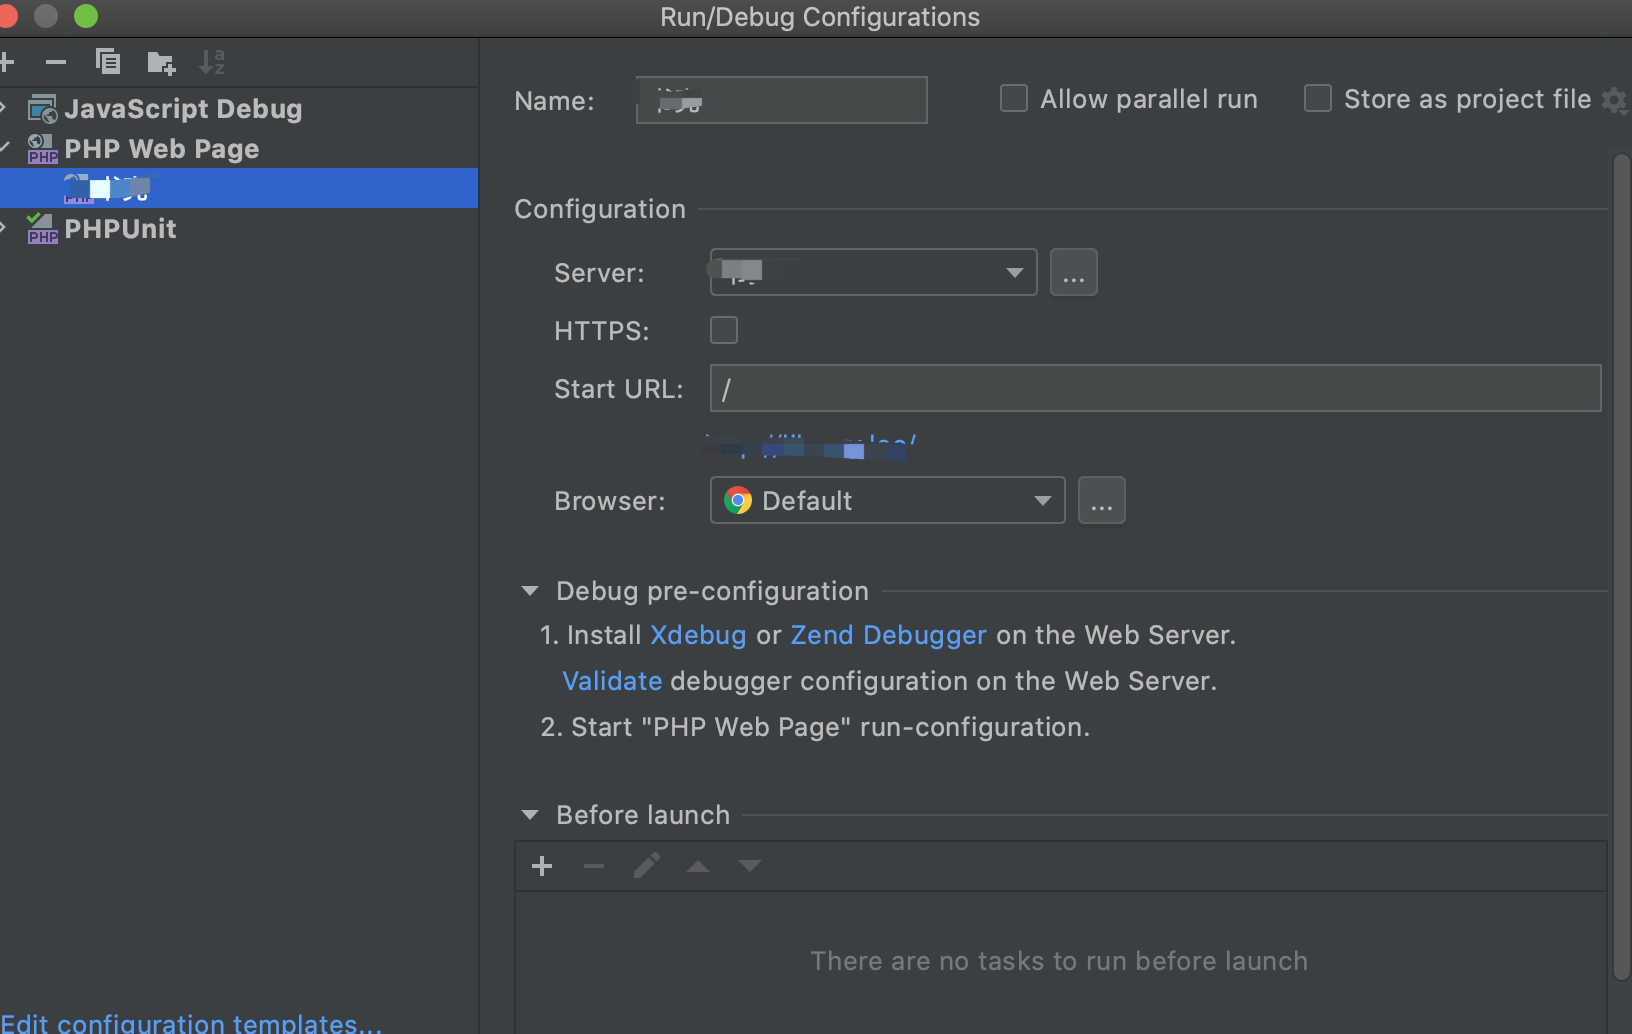Open server settings with the ellipsis button
The image size is (1632, 1034).
click(1074, 272)
